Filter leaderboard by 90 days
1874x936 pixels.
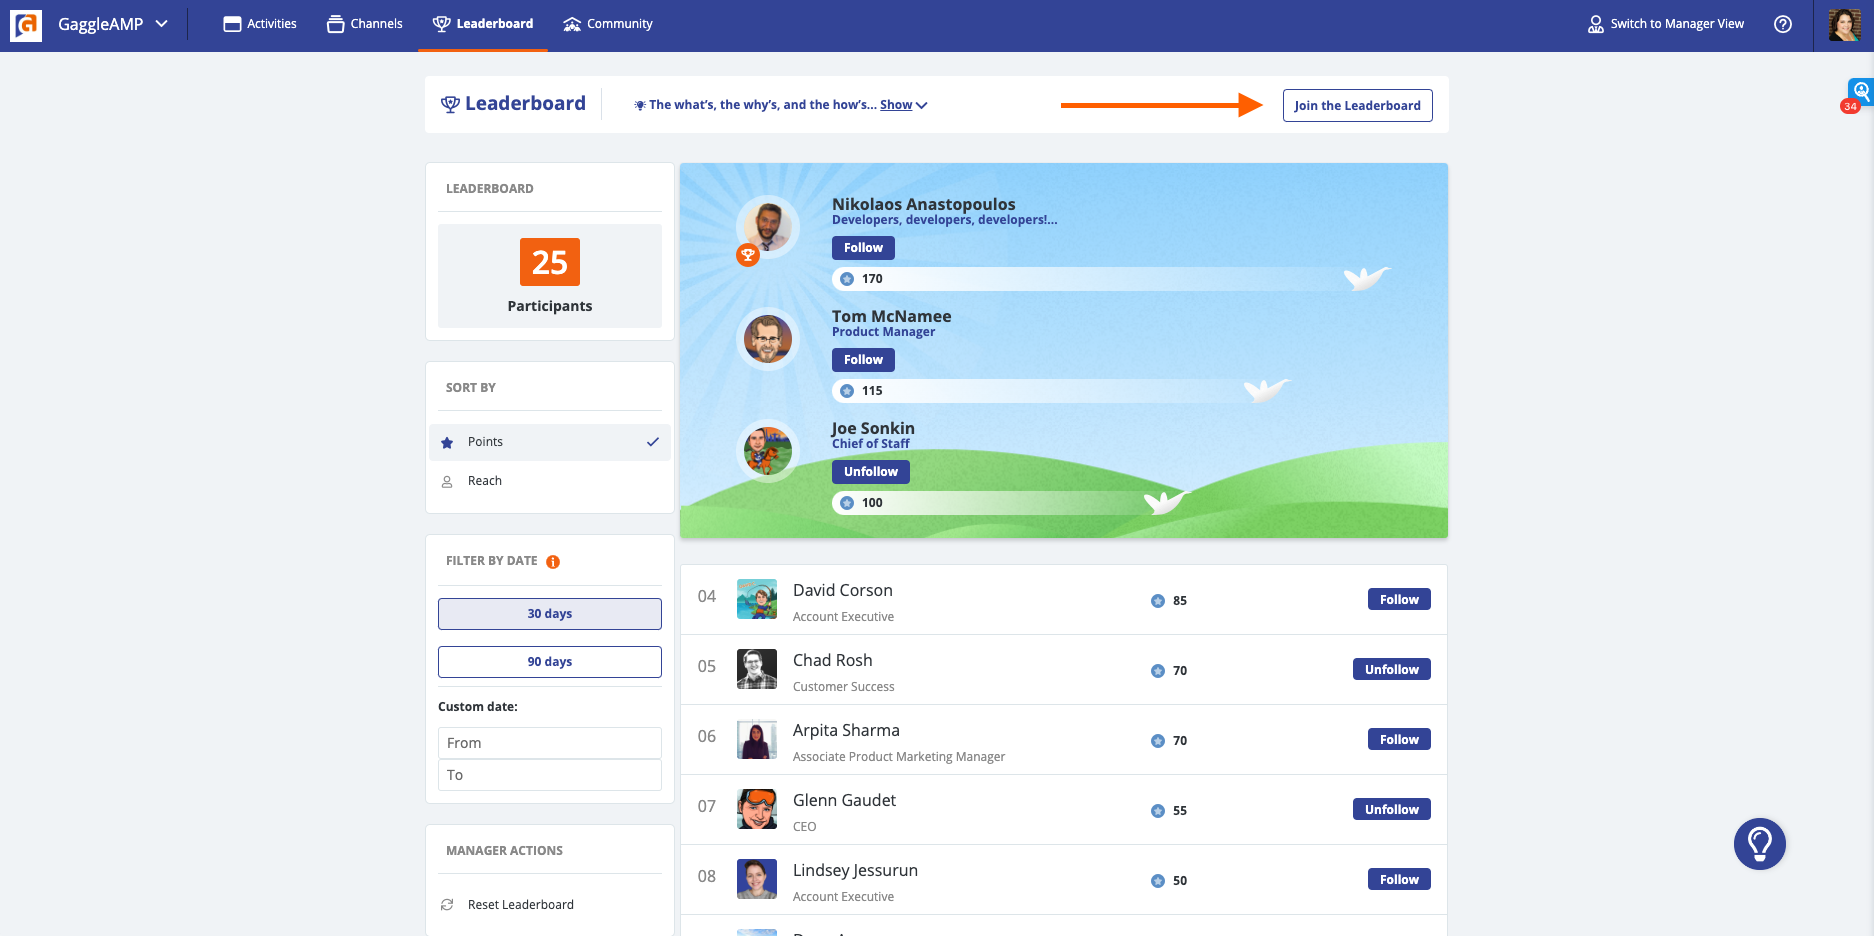[550, 662]
